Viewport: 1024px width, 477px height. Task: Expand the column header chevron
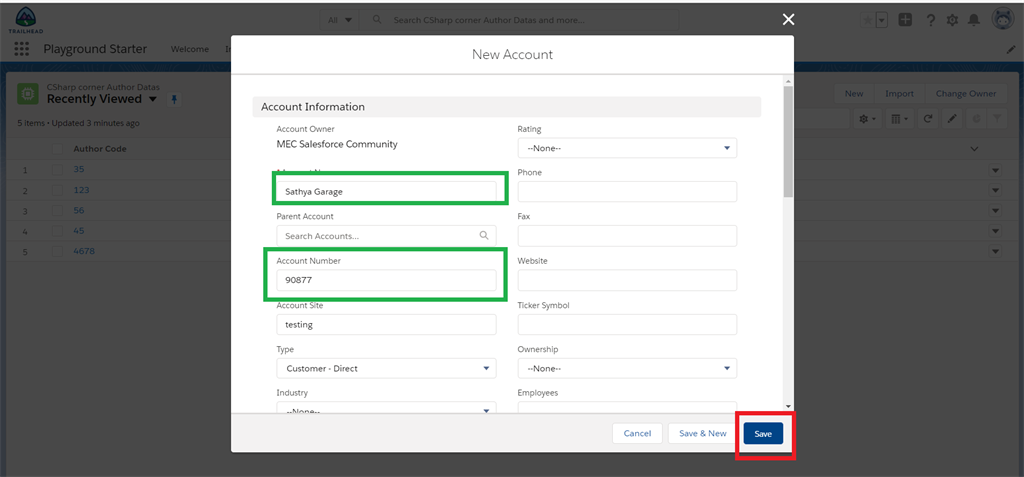tap(974, 149)
